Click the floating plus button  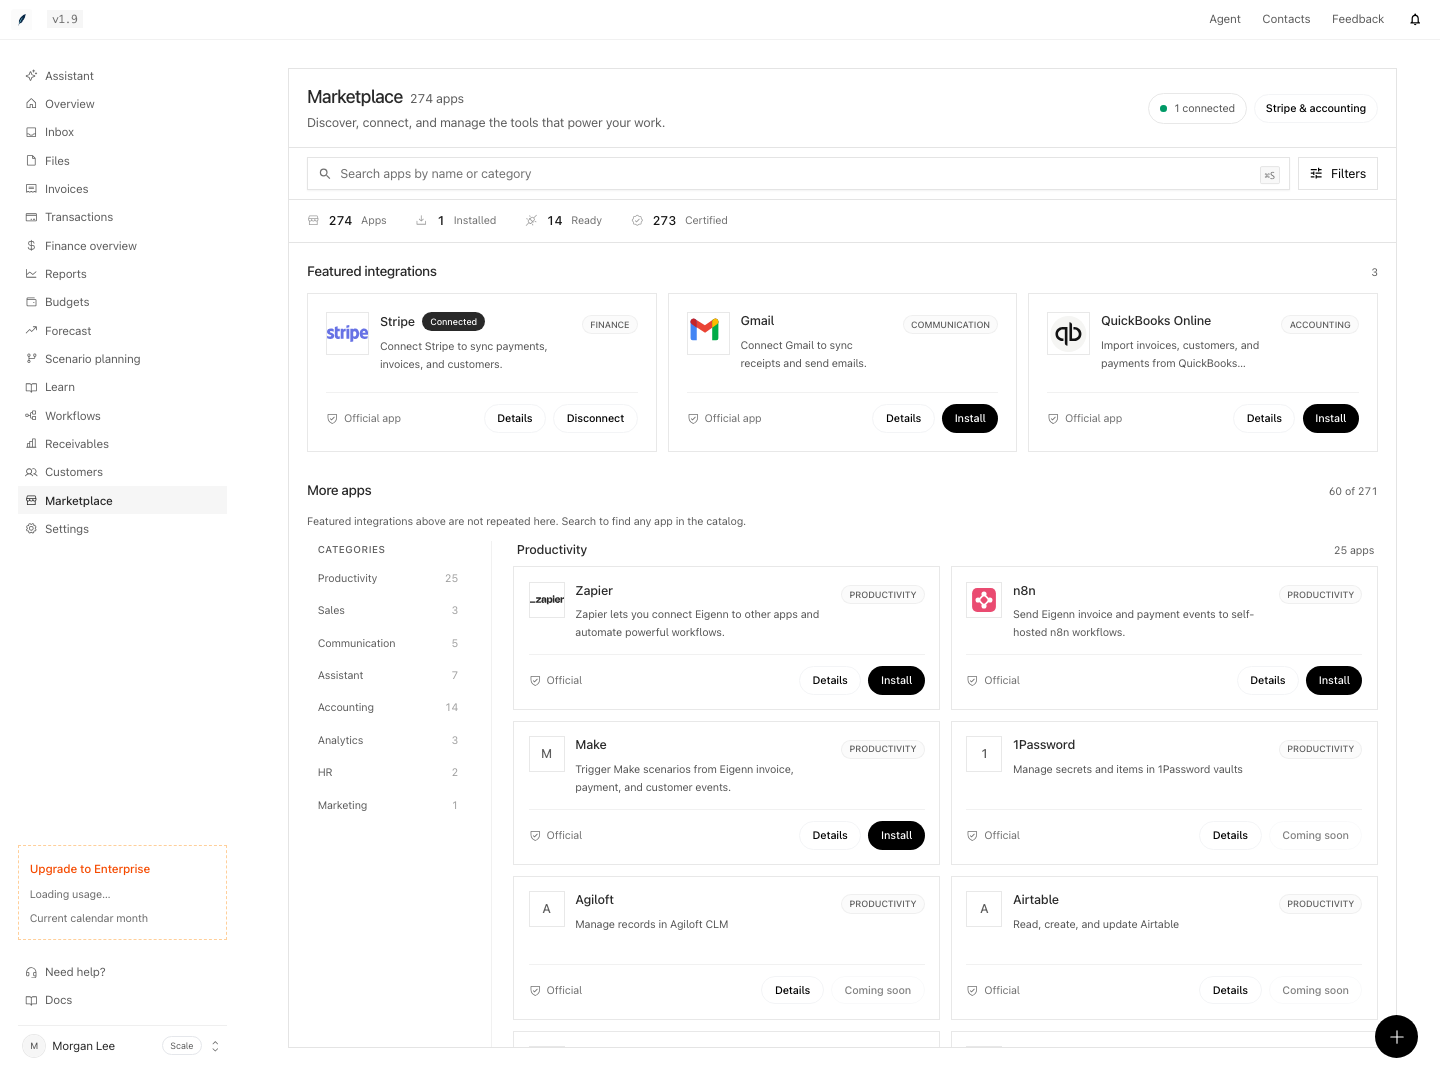tap(1396, 1036)
